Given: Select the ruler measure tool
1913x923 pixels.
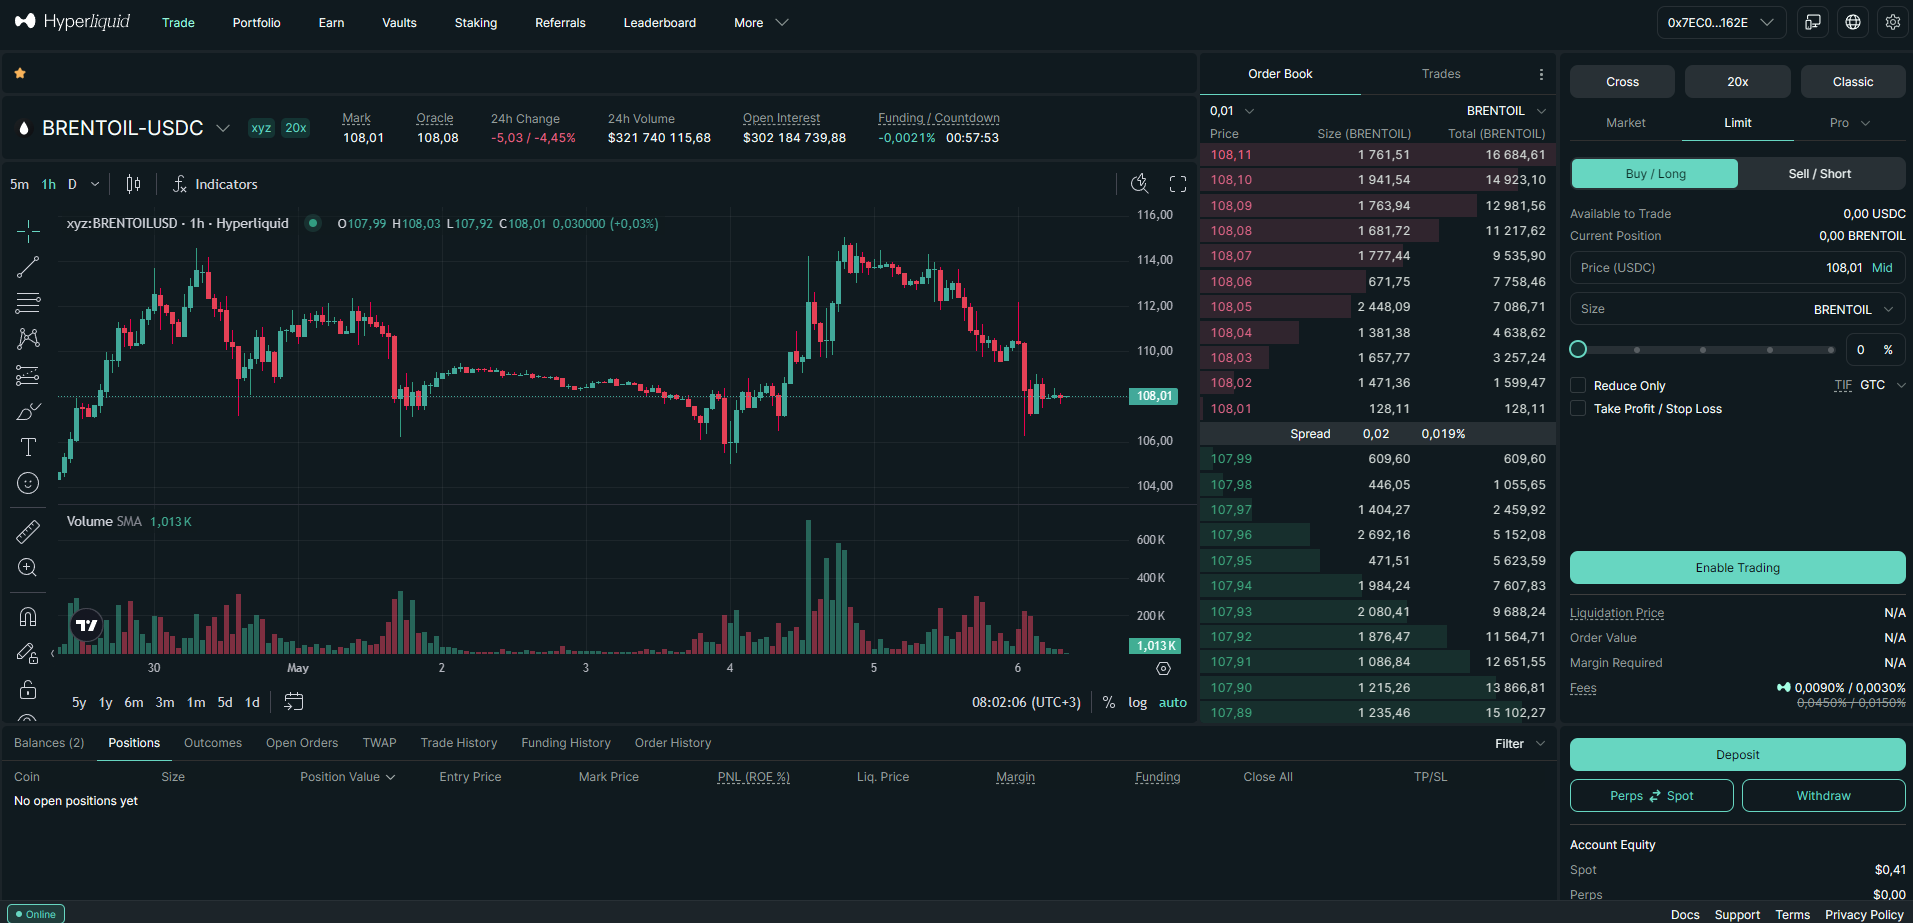Looking at the screenshot, I should coord(28,531).
